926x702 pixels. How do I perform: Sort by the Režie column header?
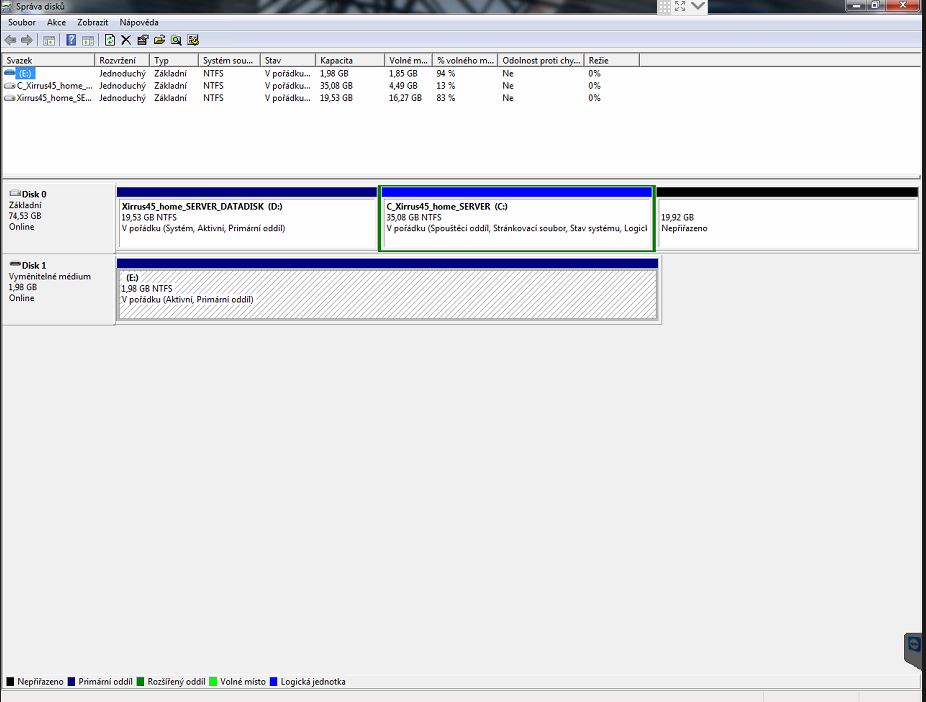(611, 60)
